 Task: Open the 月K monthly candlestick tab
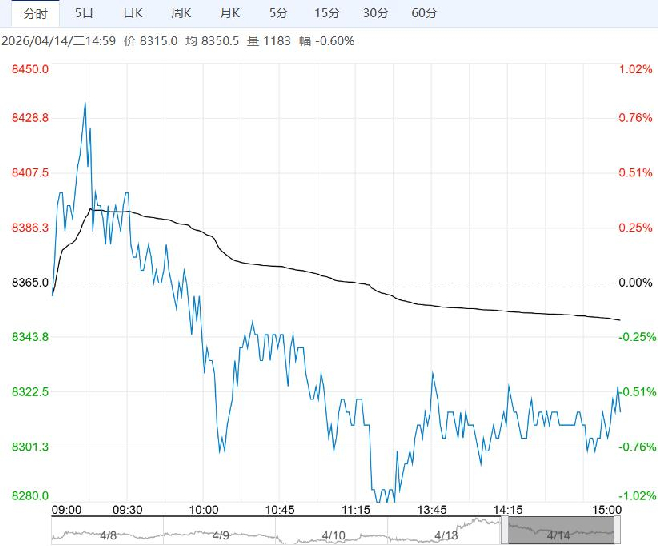pyautogui.click(x=229, y=13)
